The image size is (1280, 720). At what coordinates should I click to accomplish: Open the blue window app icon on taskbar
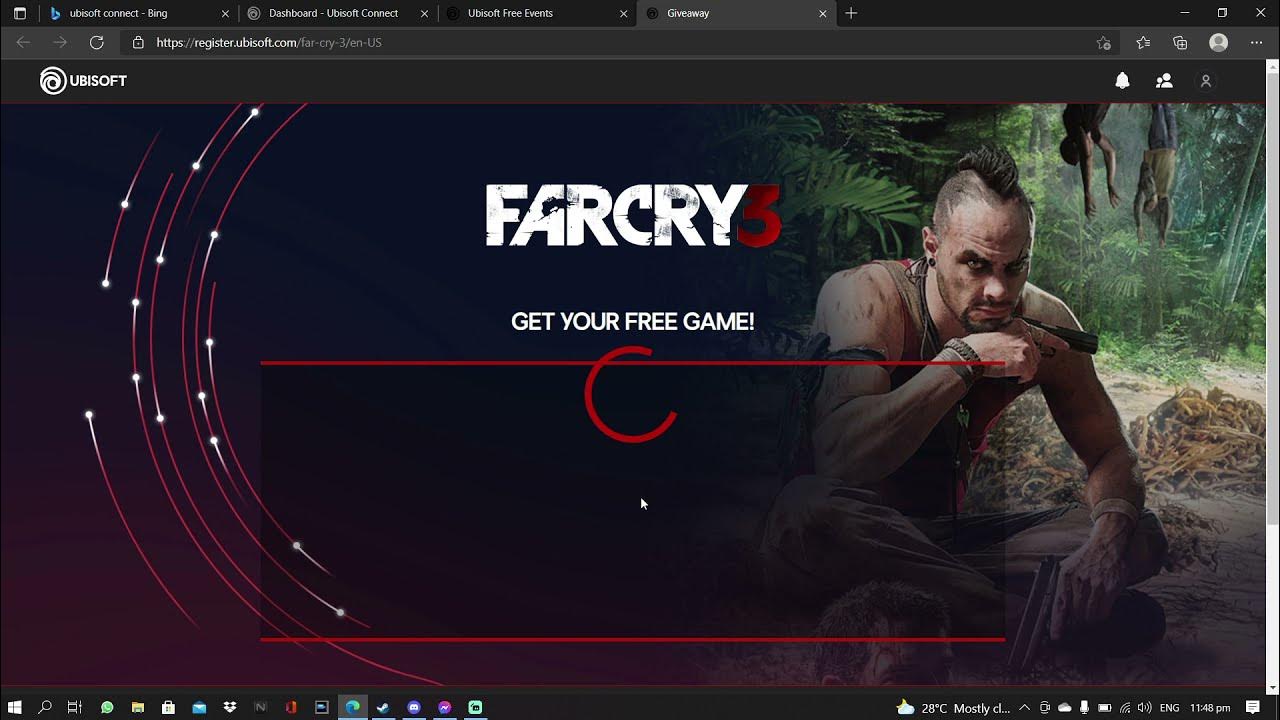point(322,707)
